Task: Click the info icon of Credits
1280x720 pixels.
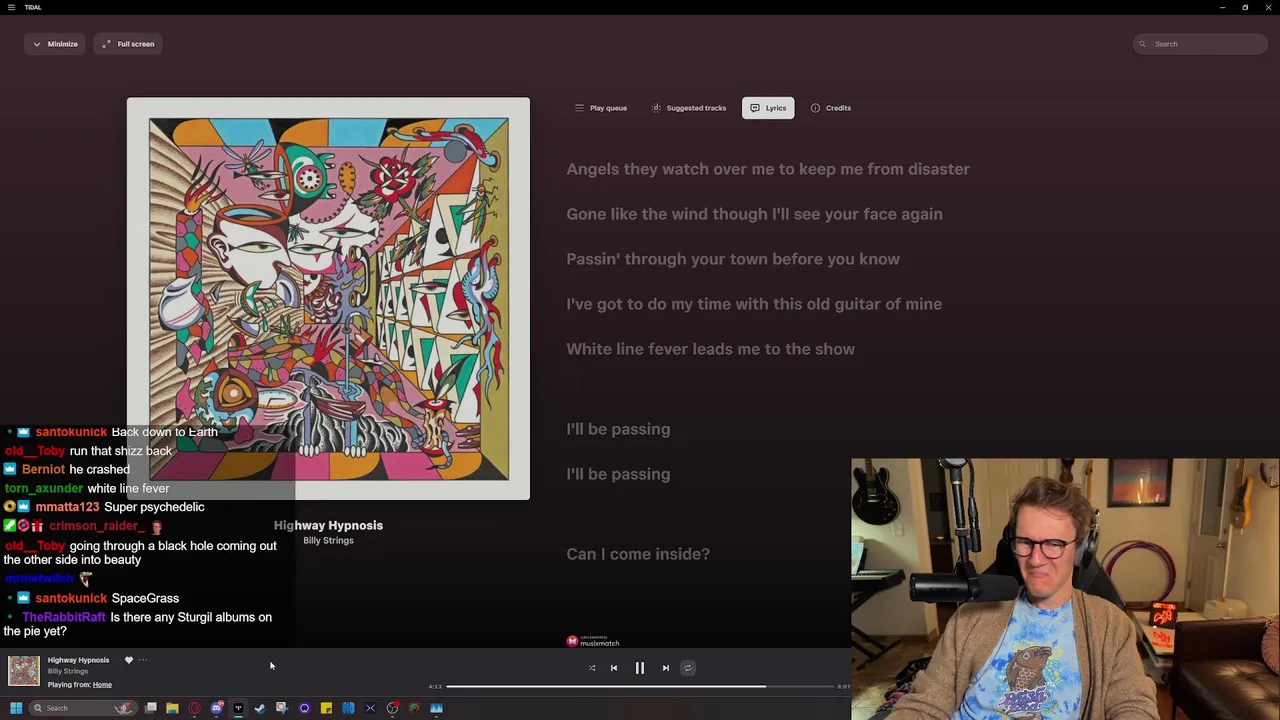Action: click(815, 108)
